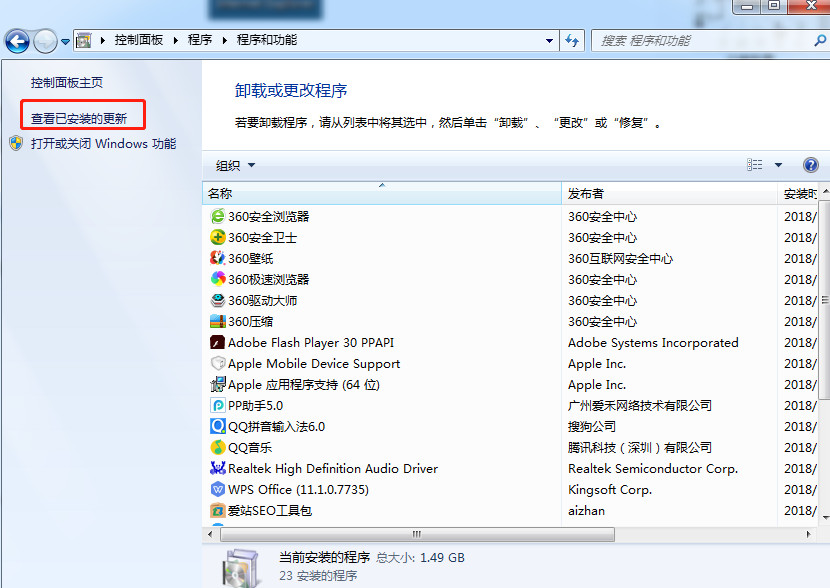Sort by the 安装时间 column header
The width and height of the screenshot is (830, 588).
pos(798,194)
